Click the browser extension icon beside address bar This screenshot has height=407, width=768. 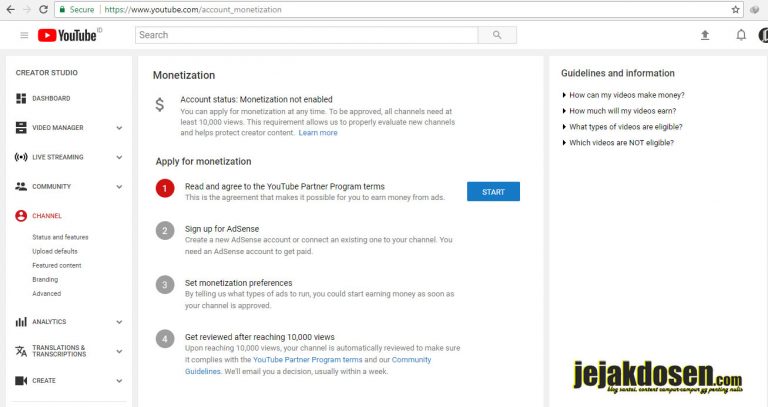[755, 9]
